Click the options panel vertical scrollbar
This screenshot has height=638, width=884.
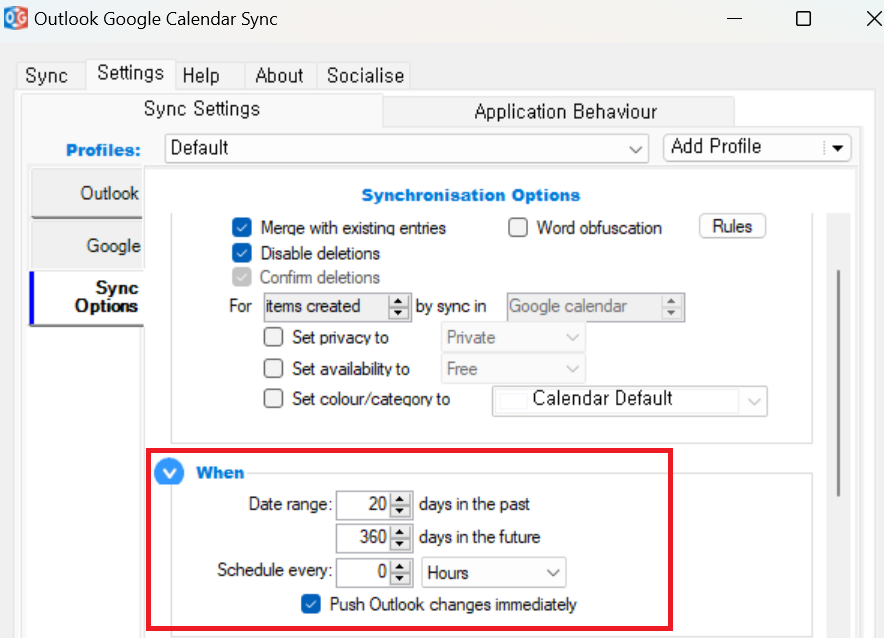coord(838,383)
